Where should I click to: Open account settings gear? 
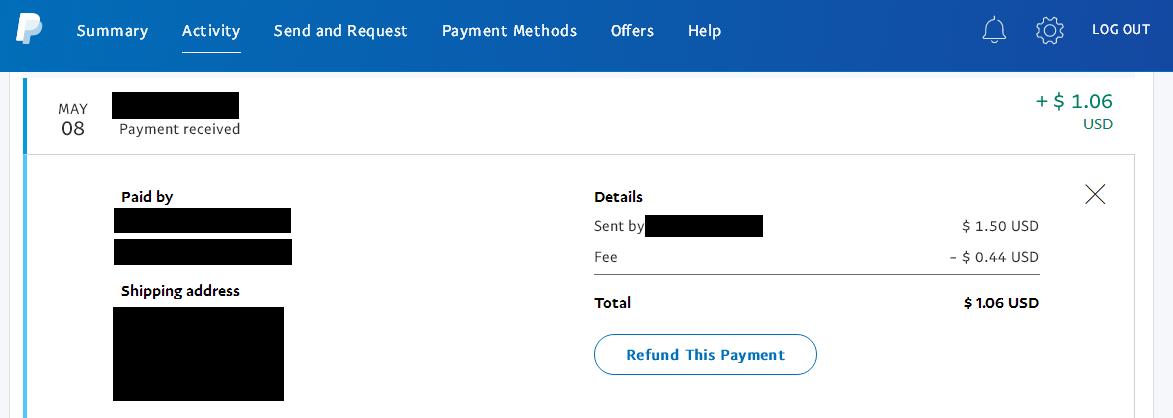click(1050, 30)
